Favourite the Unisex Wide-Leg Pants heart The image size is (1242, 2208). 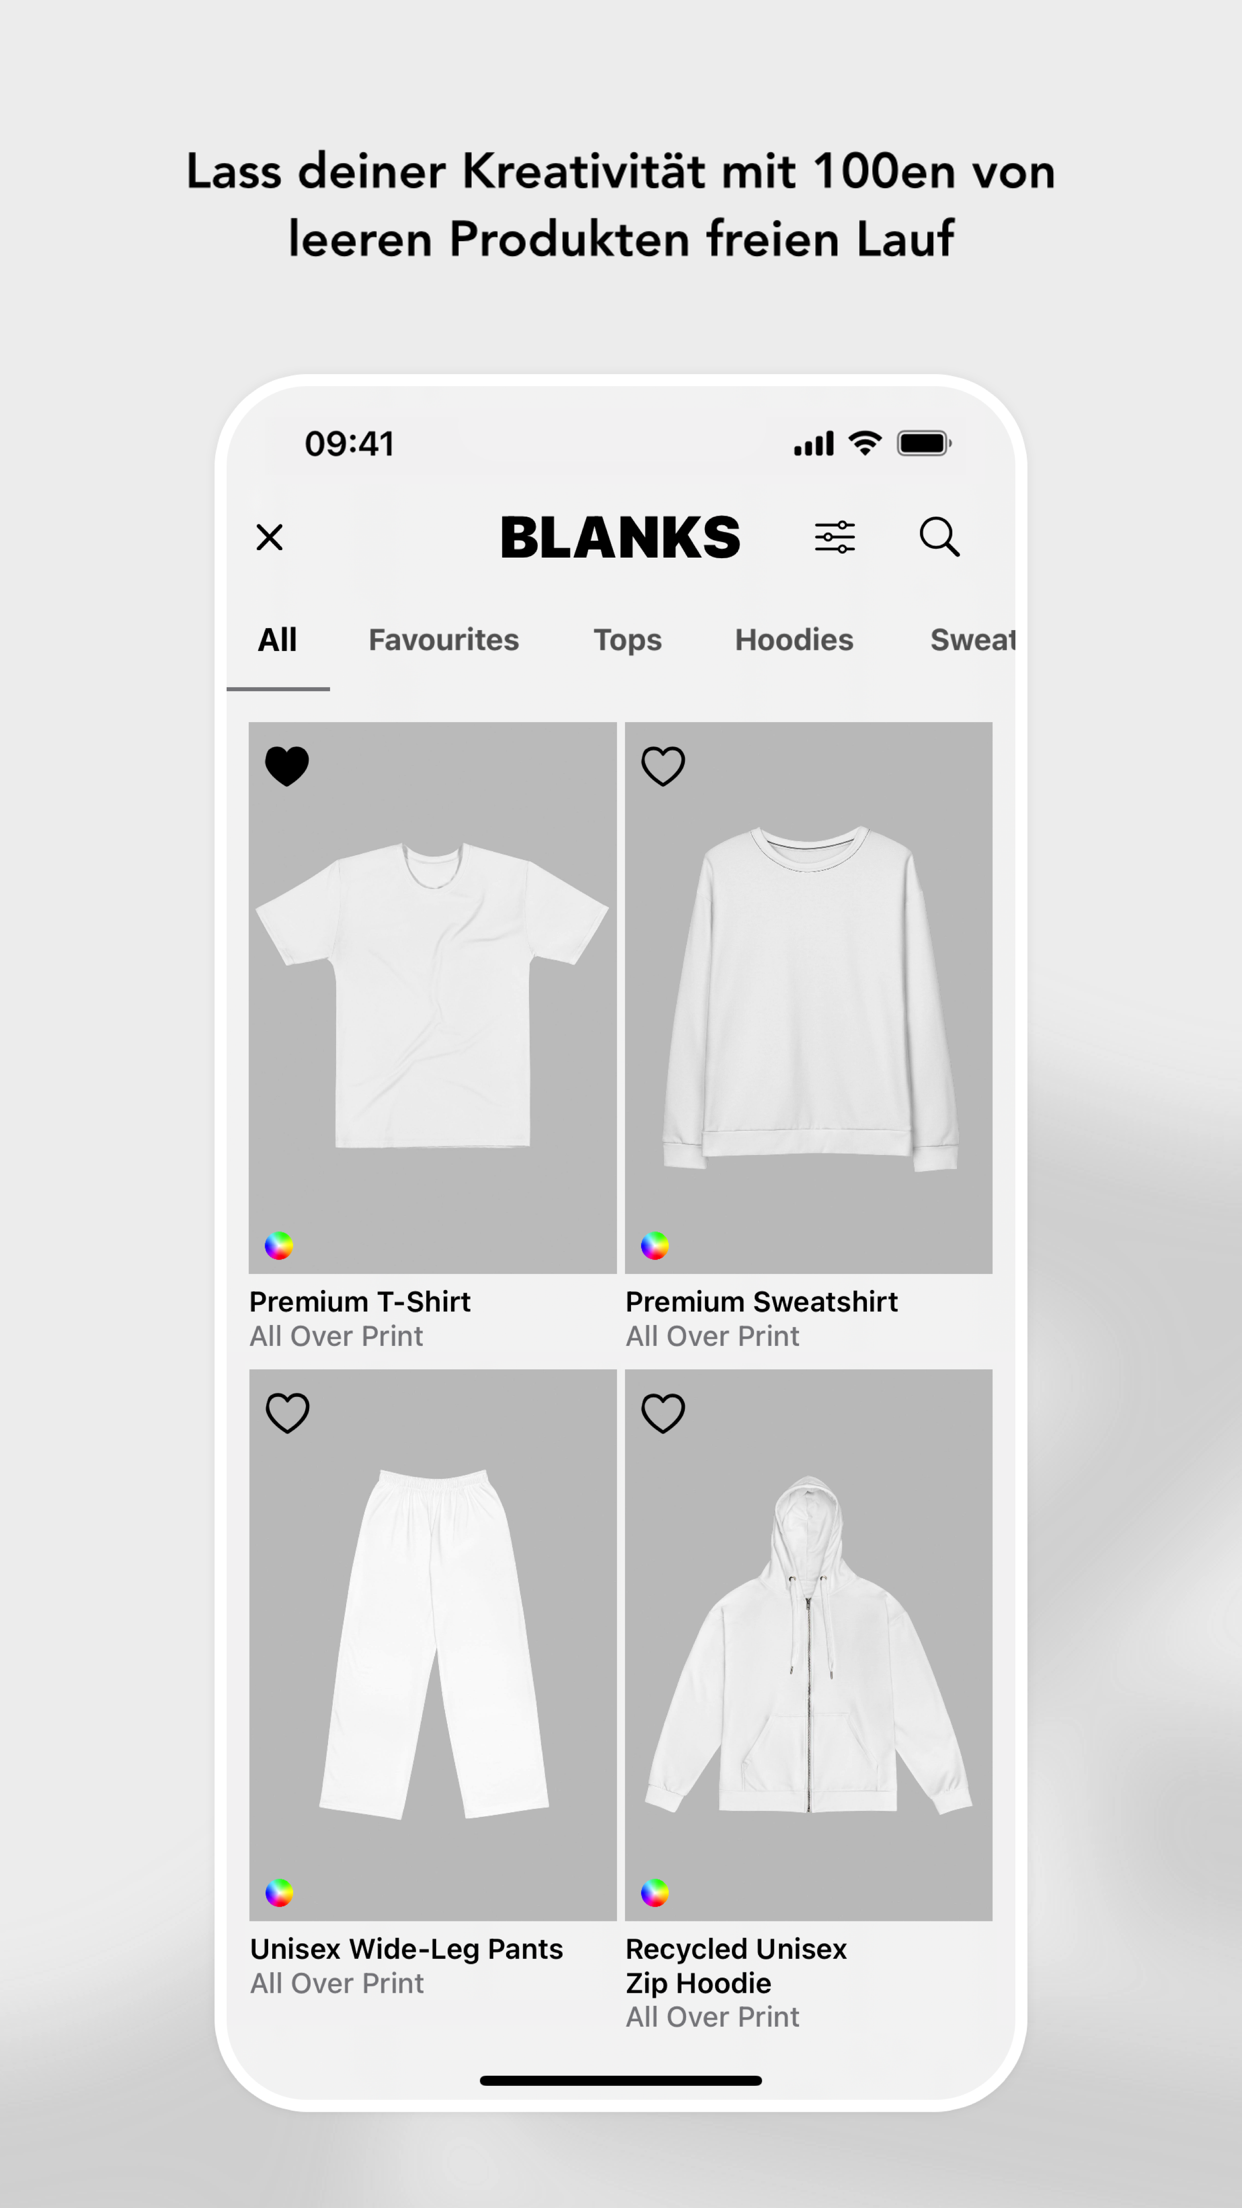[287, 1413]
